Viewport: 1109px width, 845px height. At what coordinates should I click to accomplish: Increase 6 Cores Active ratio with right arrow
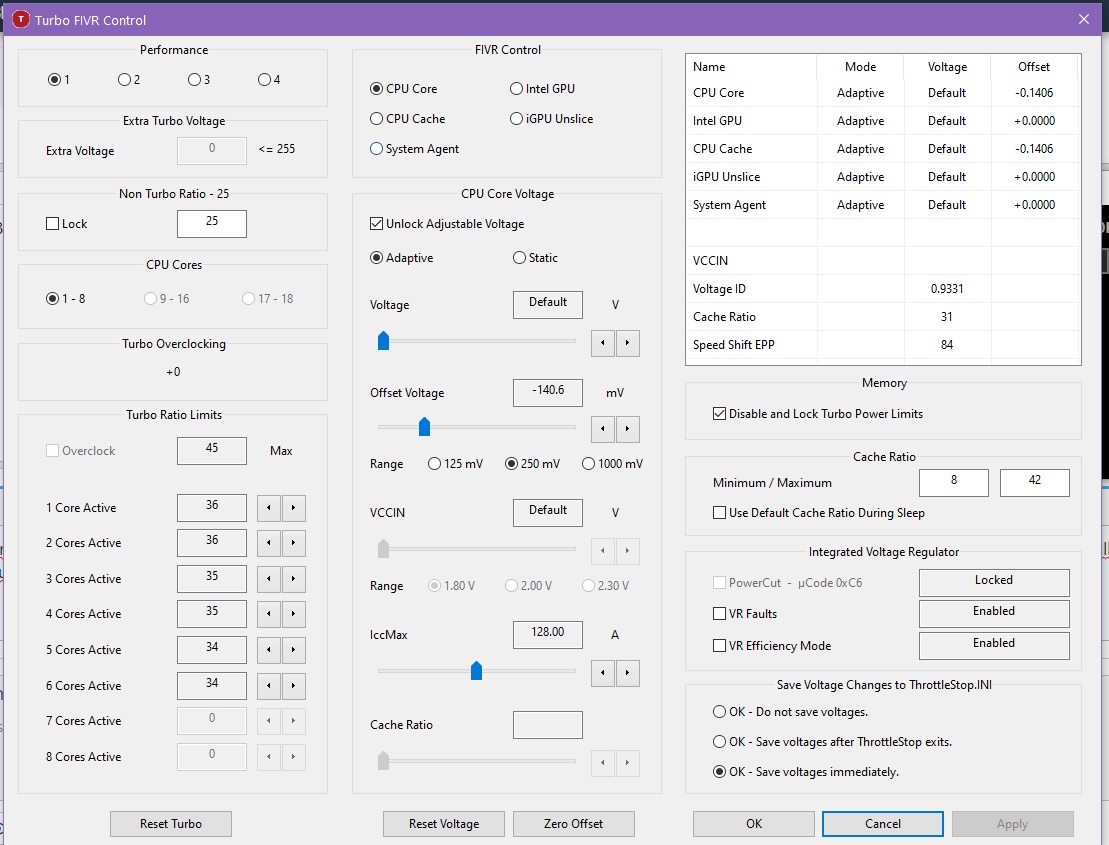coord(294,686)
